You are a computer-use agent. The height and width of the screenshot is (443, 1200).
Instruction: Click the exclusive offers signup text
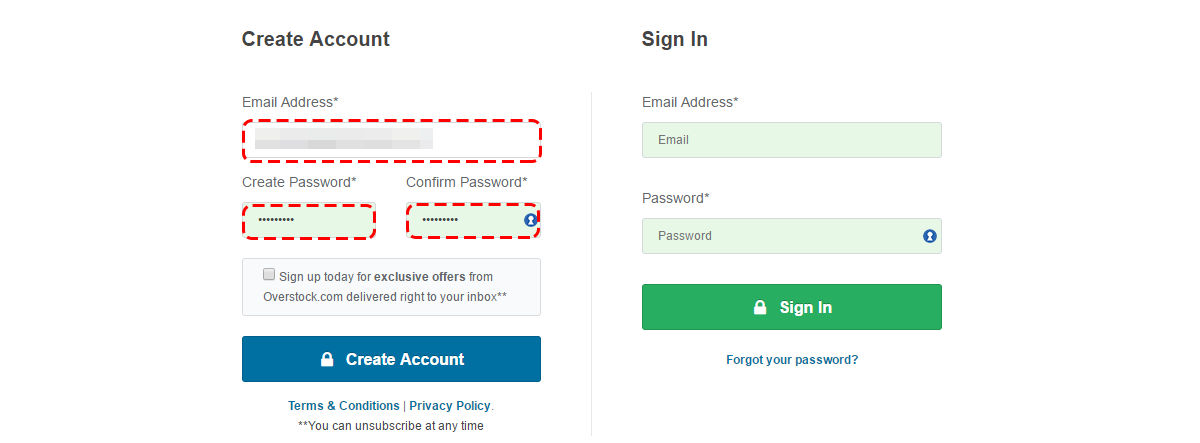[385, 287]
